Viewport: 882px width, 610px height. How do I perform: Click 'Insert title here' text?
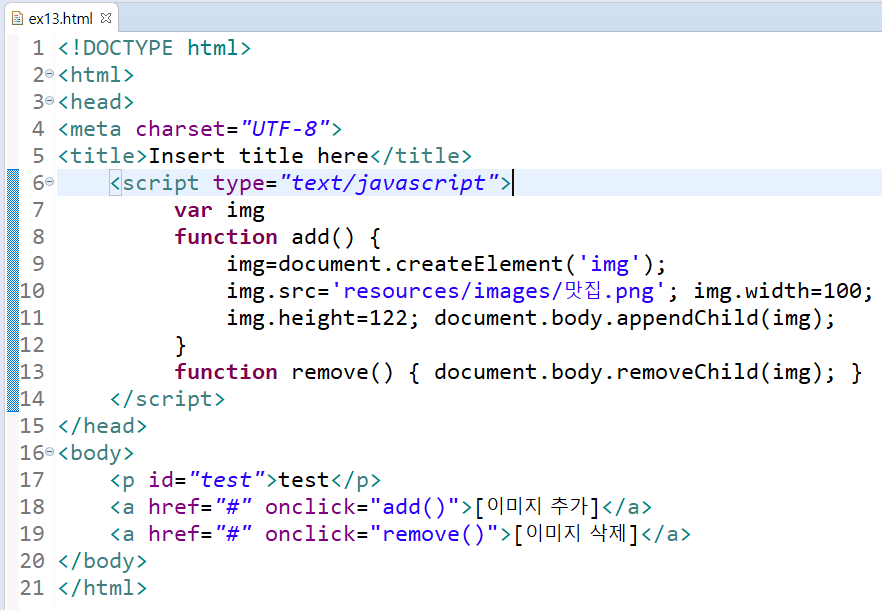259,156
